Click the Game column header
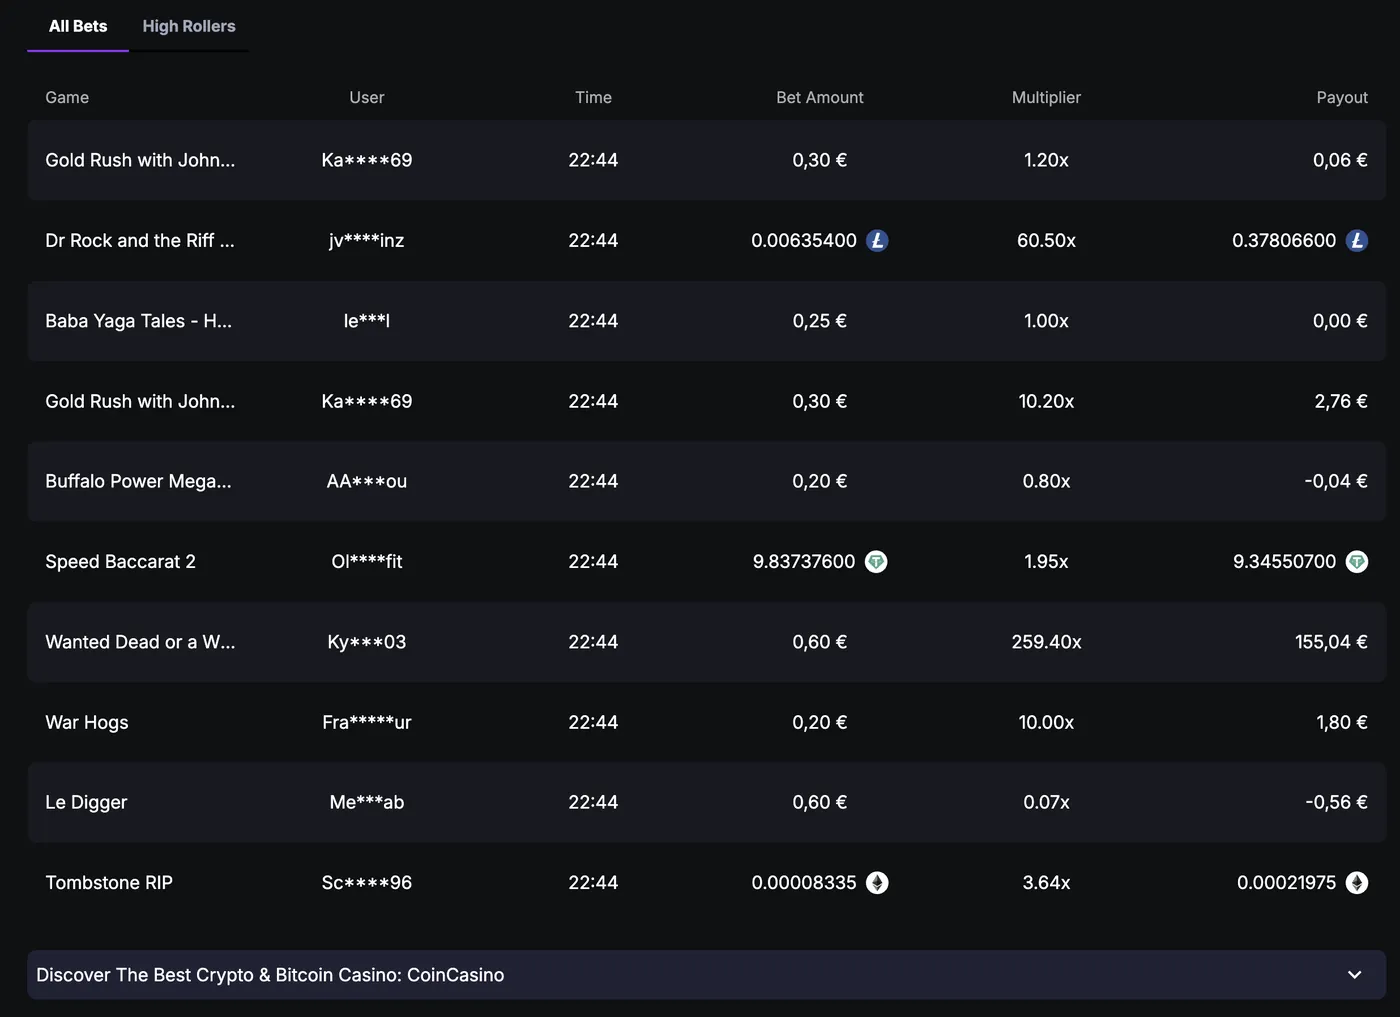 click(67, 97)
